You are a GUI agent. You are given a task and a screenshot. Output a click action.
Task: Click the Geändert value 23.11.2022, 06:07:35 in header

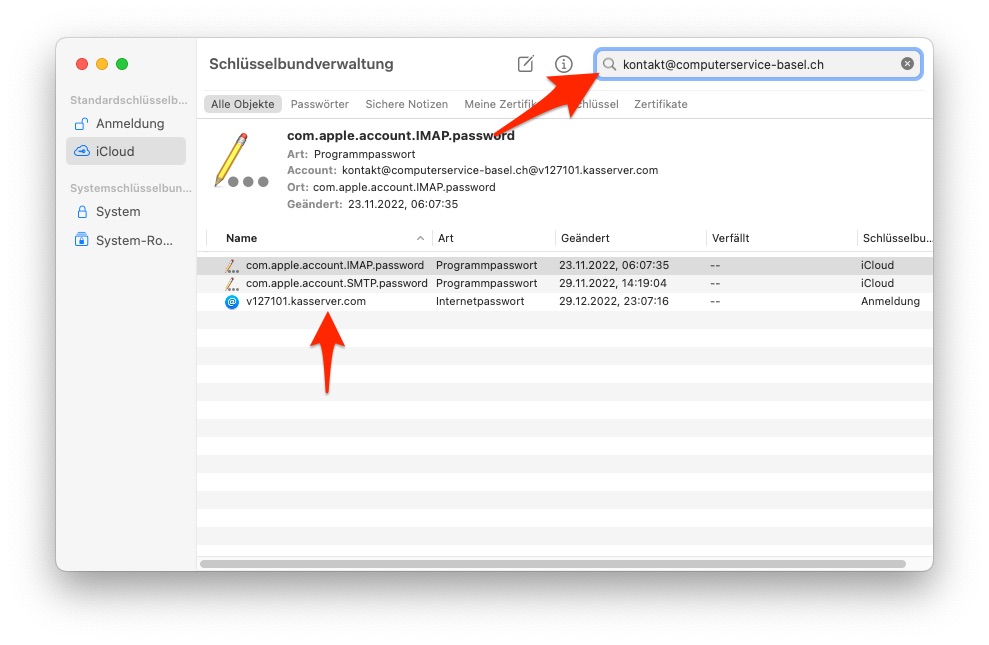pos(403,204)
